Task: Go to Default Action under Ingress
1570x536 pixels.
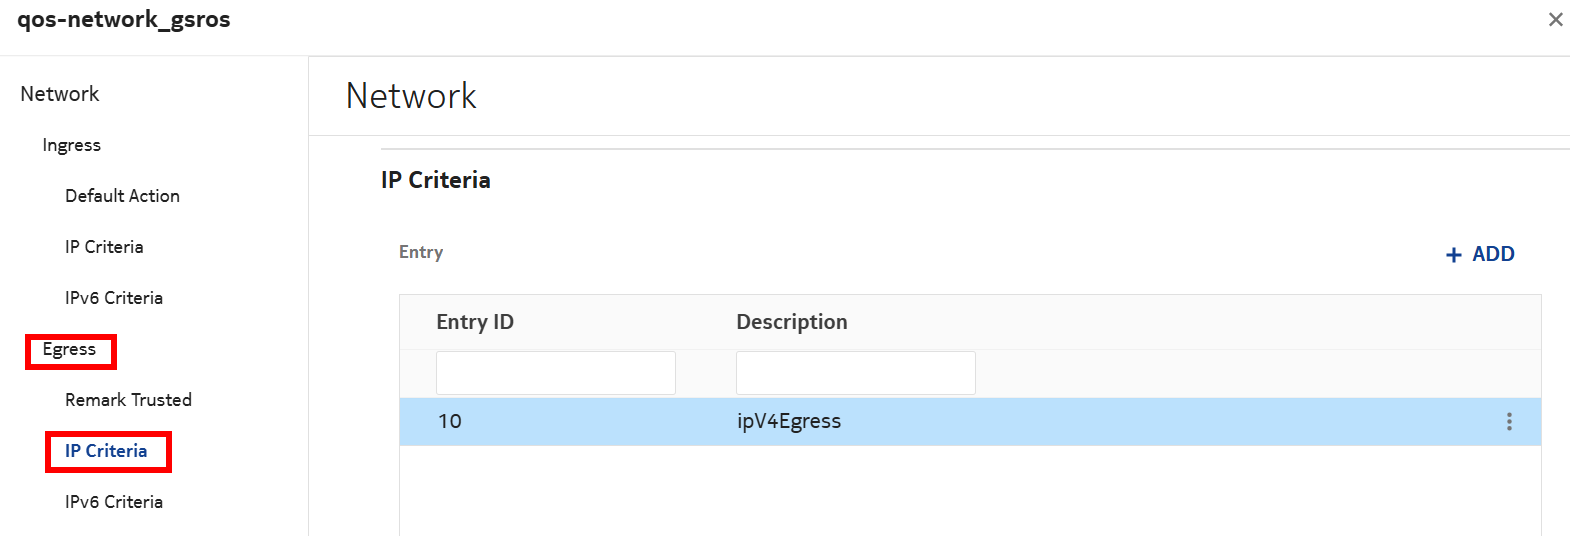Action: (x=122, y=196)
